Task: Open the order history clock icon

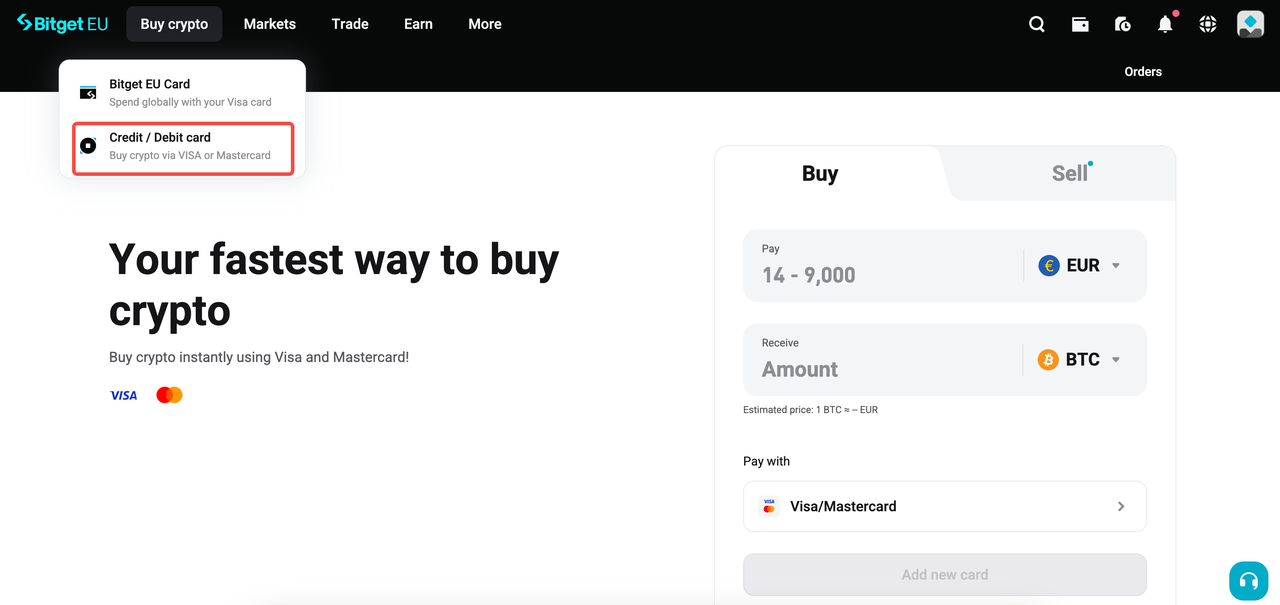Action: click(x=1123, y=24)
